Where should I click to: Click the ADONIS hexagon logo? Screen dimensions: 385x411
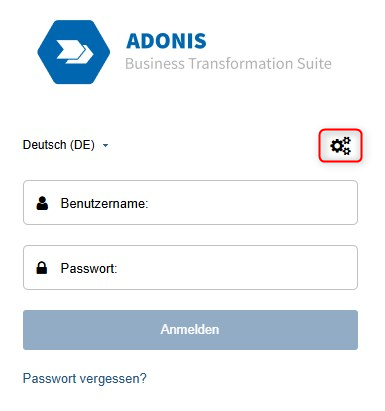coord(74,52)
